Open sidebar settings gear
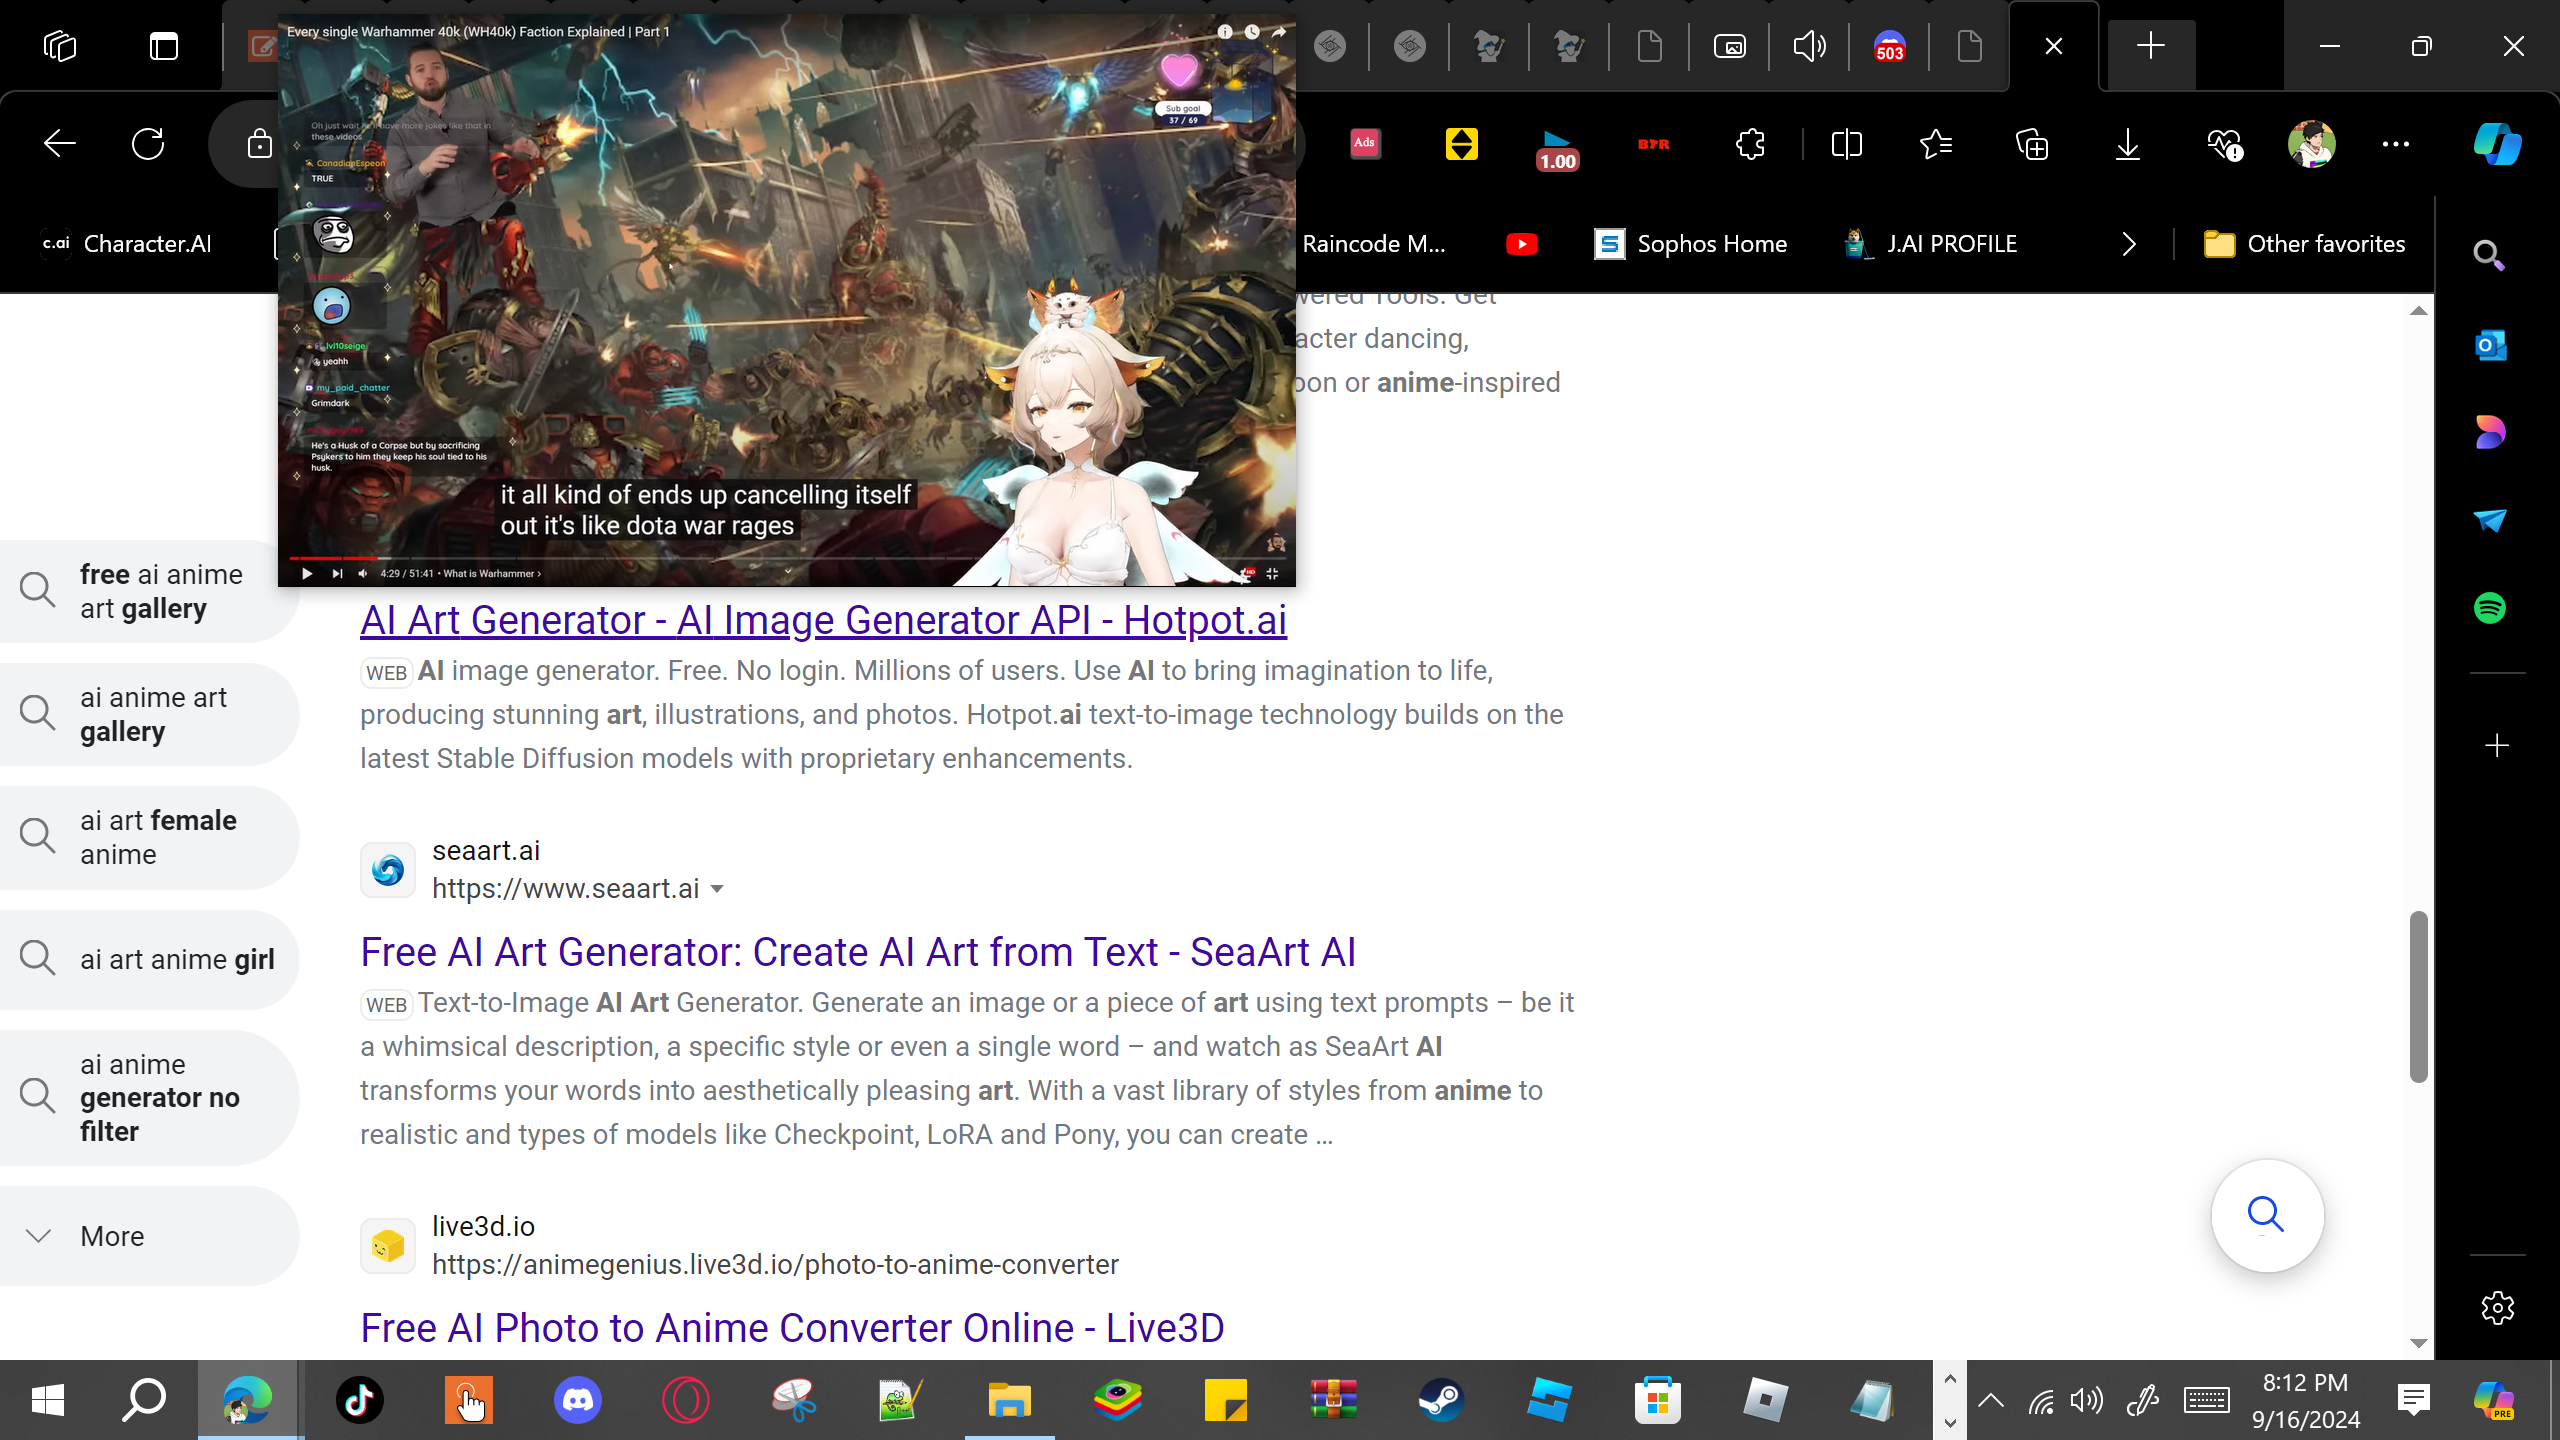2560x1440 pixels. 2497,1307
